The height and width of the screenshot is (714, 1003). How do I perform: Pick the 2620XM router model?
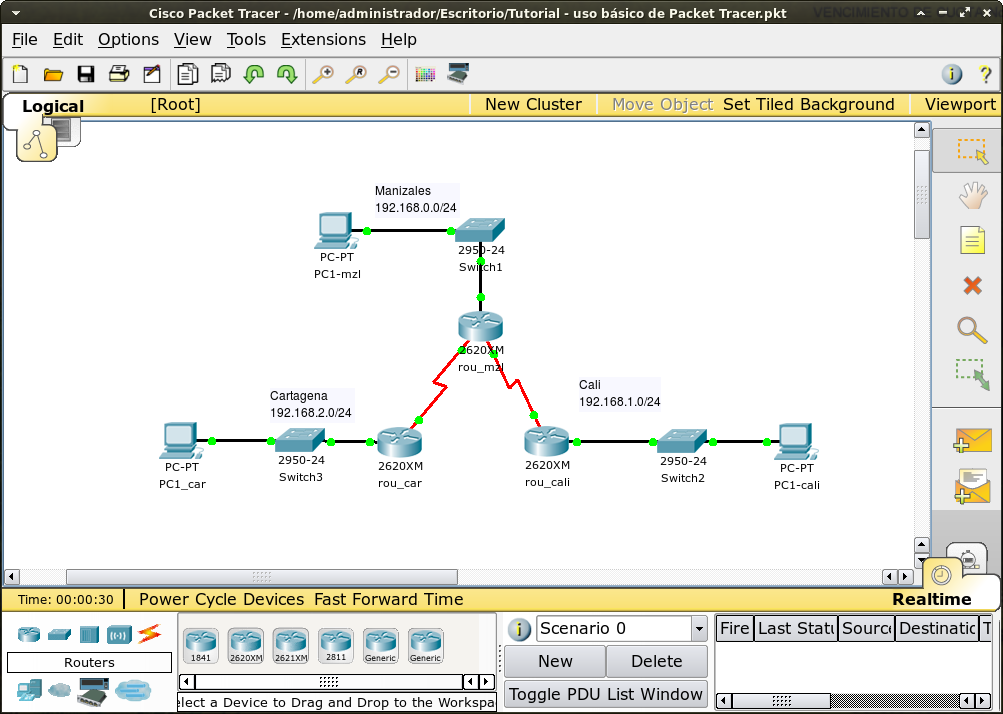coord(246,645)
